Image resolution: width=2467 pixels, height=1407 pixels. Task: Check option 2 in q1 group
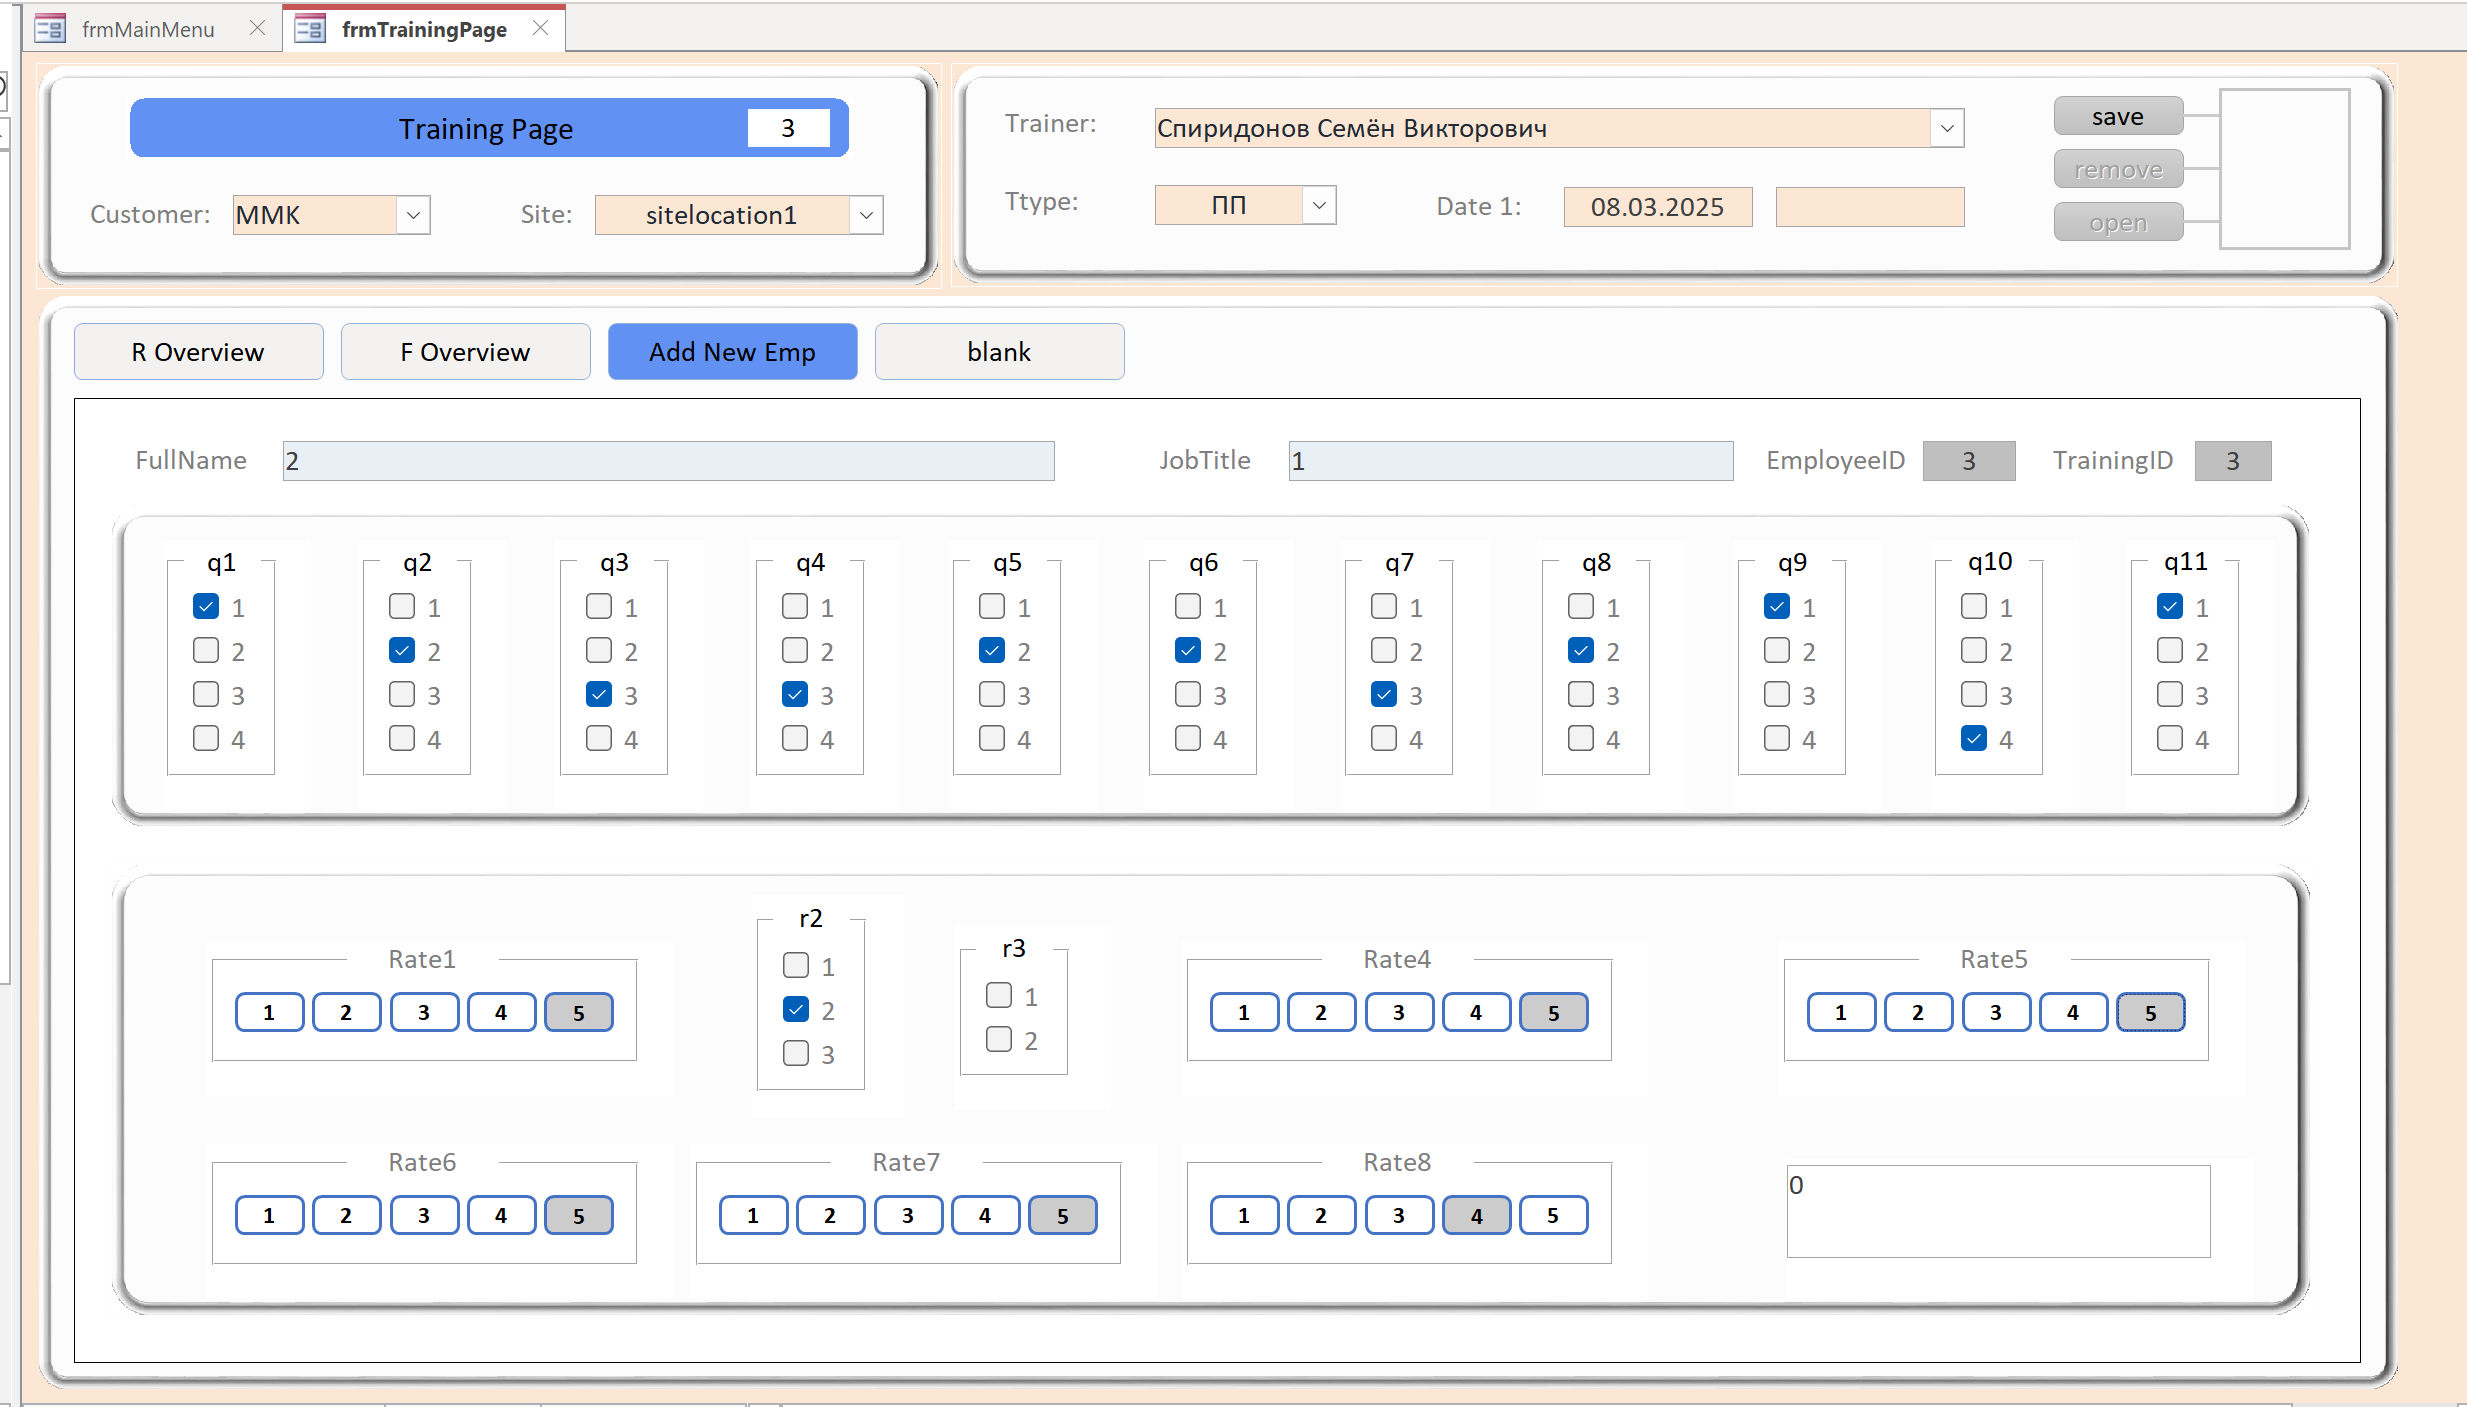[206, 651]
